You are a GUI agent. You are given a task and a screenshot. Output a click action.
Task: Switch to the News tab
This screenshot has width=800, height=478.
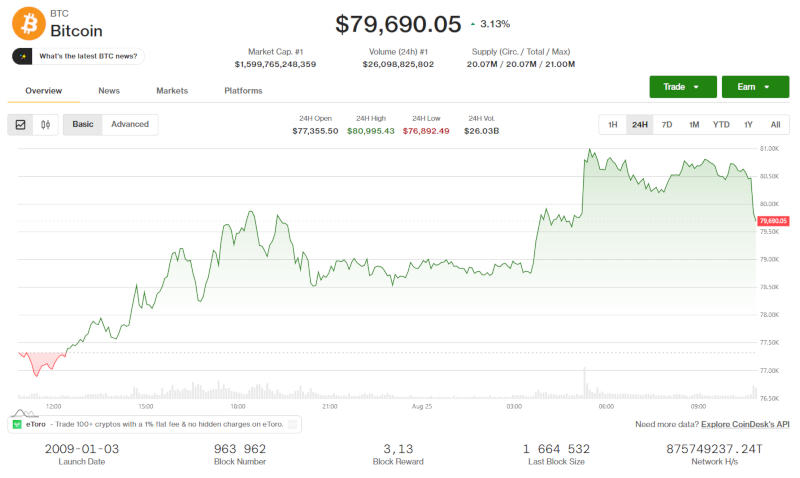click(x=109, y=91)
